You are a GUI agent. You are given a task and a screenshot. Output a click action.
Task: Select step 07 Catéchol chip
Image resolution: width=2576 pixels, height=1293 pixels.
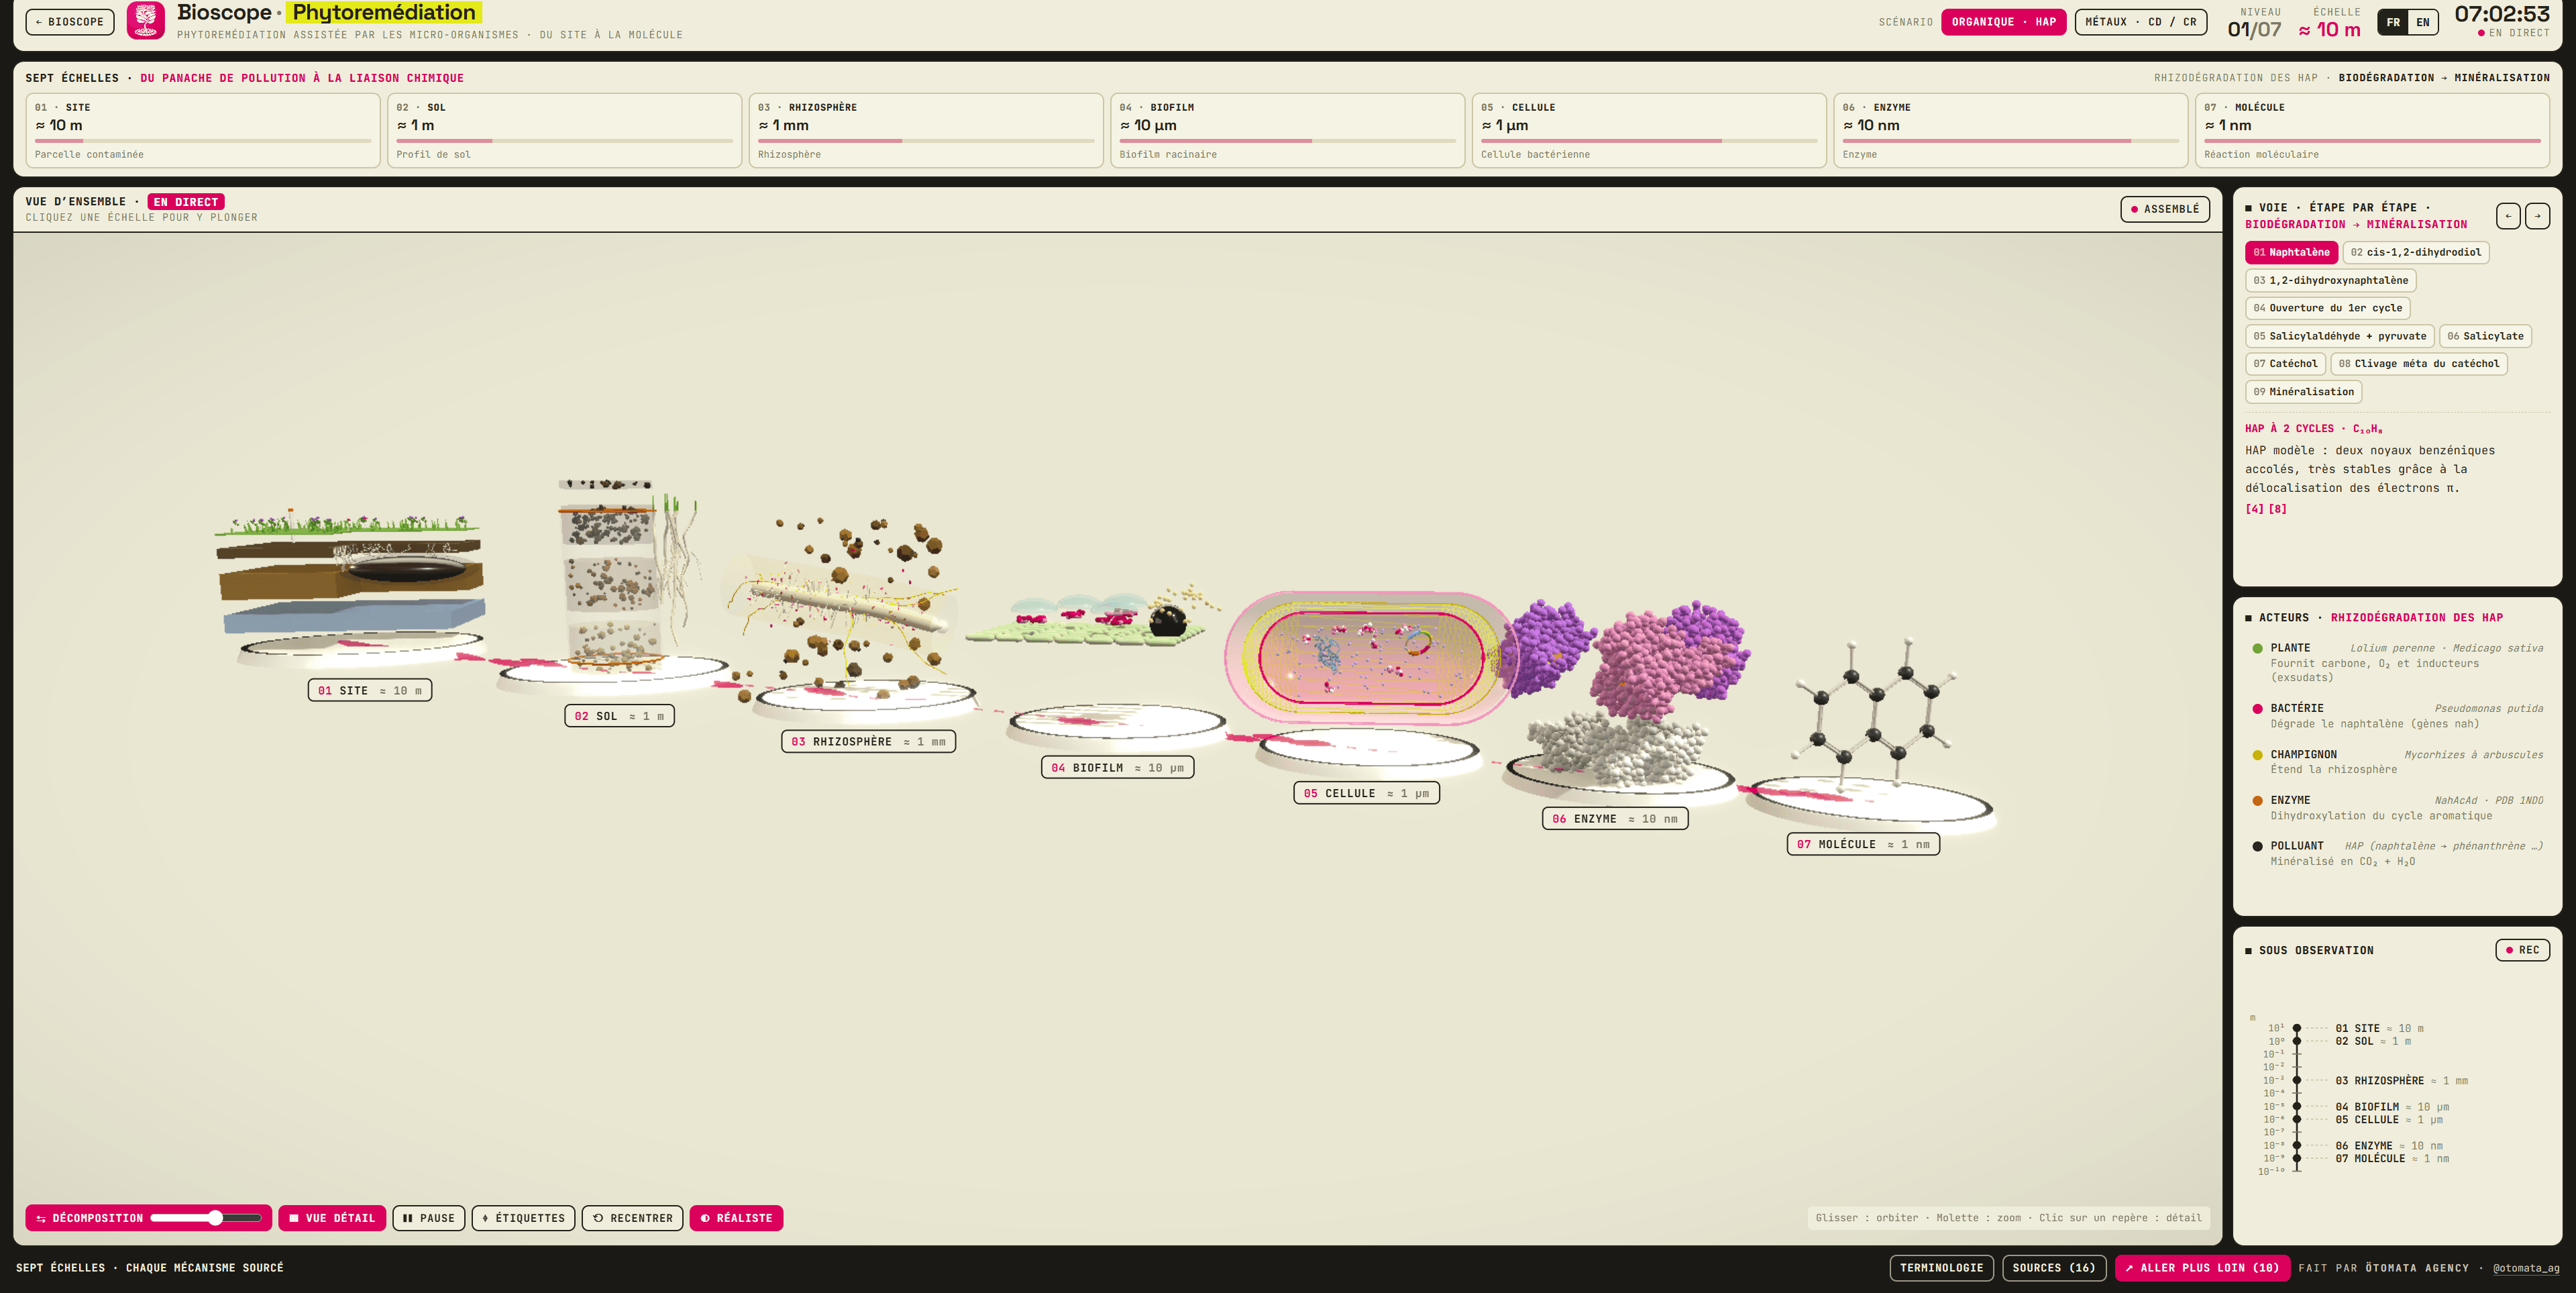tap(2285, 364)
